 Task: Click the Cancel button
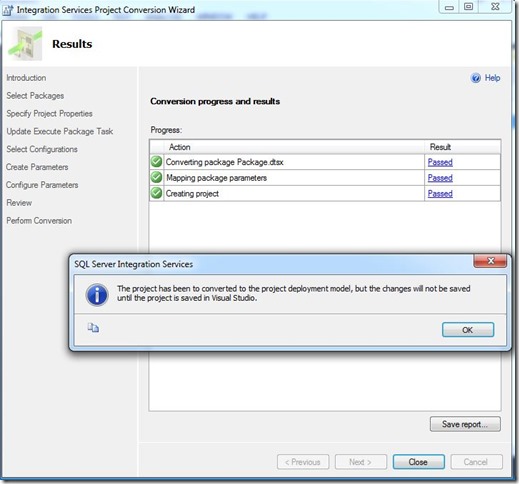coord(476,462)
